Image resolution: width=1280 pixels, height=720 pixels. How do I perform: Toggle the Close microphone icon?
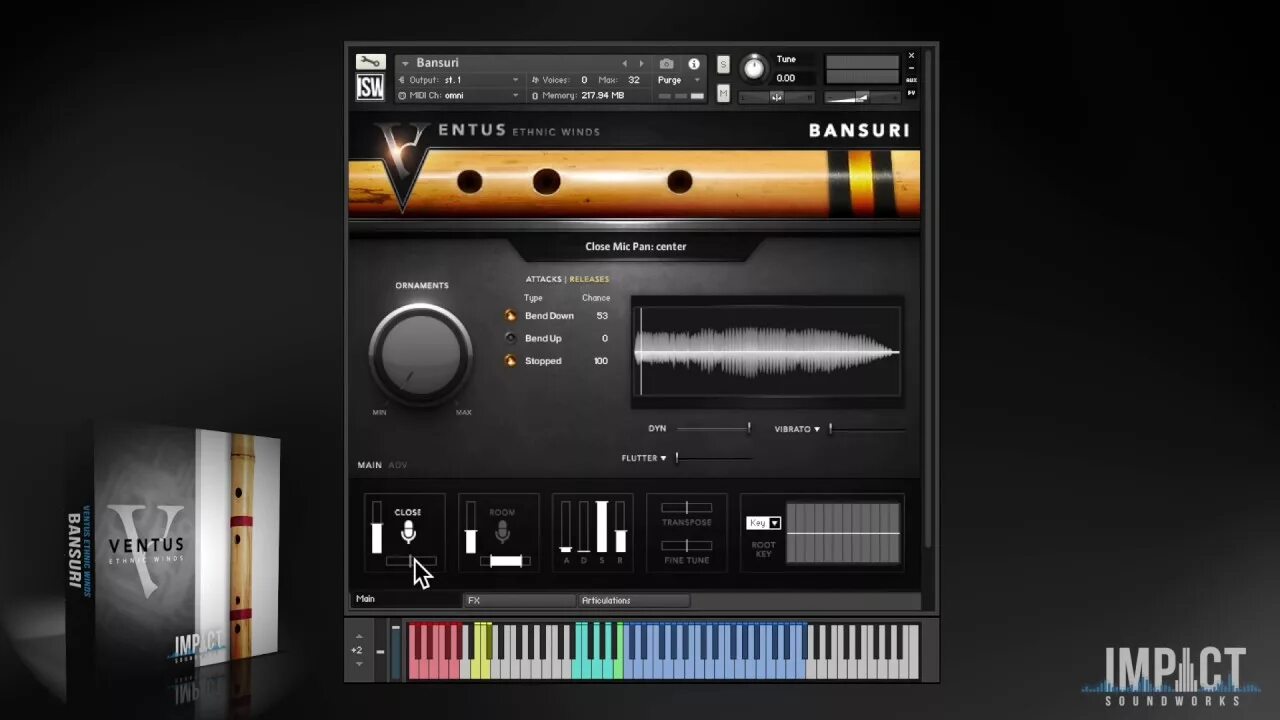408,533
